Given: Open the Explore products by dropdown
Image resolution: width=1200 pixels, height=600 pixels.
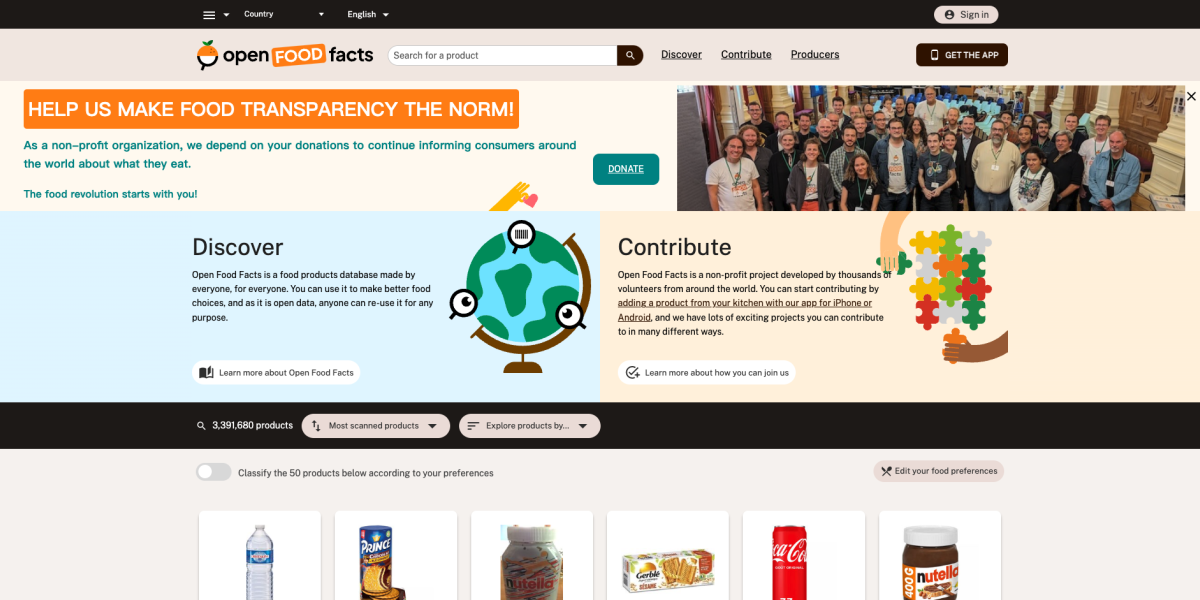Looking at the screenshot, I should [x=530, y=426].
